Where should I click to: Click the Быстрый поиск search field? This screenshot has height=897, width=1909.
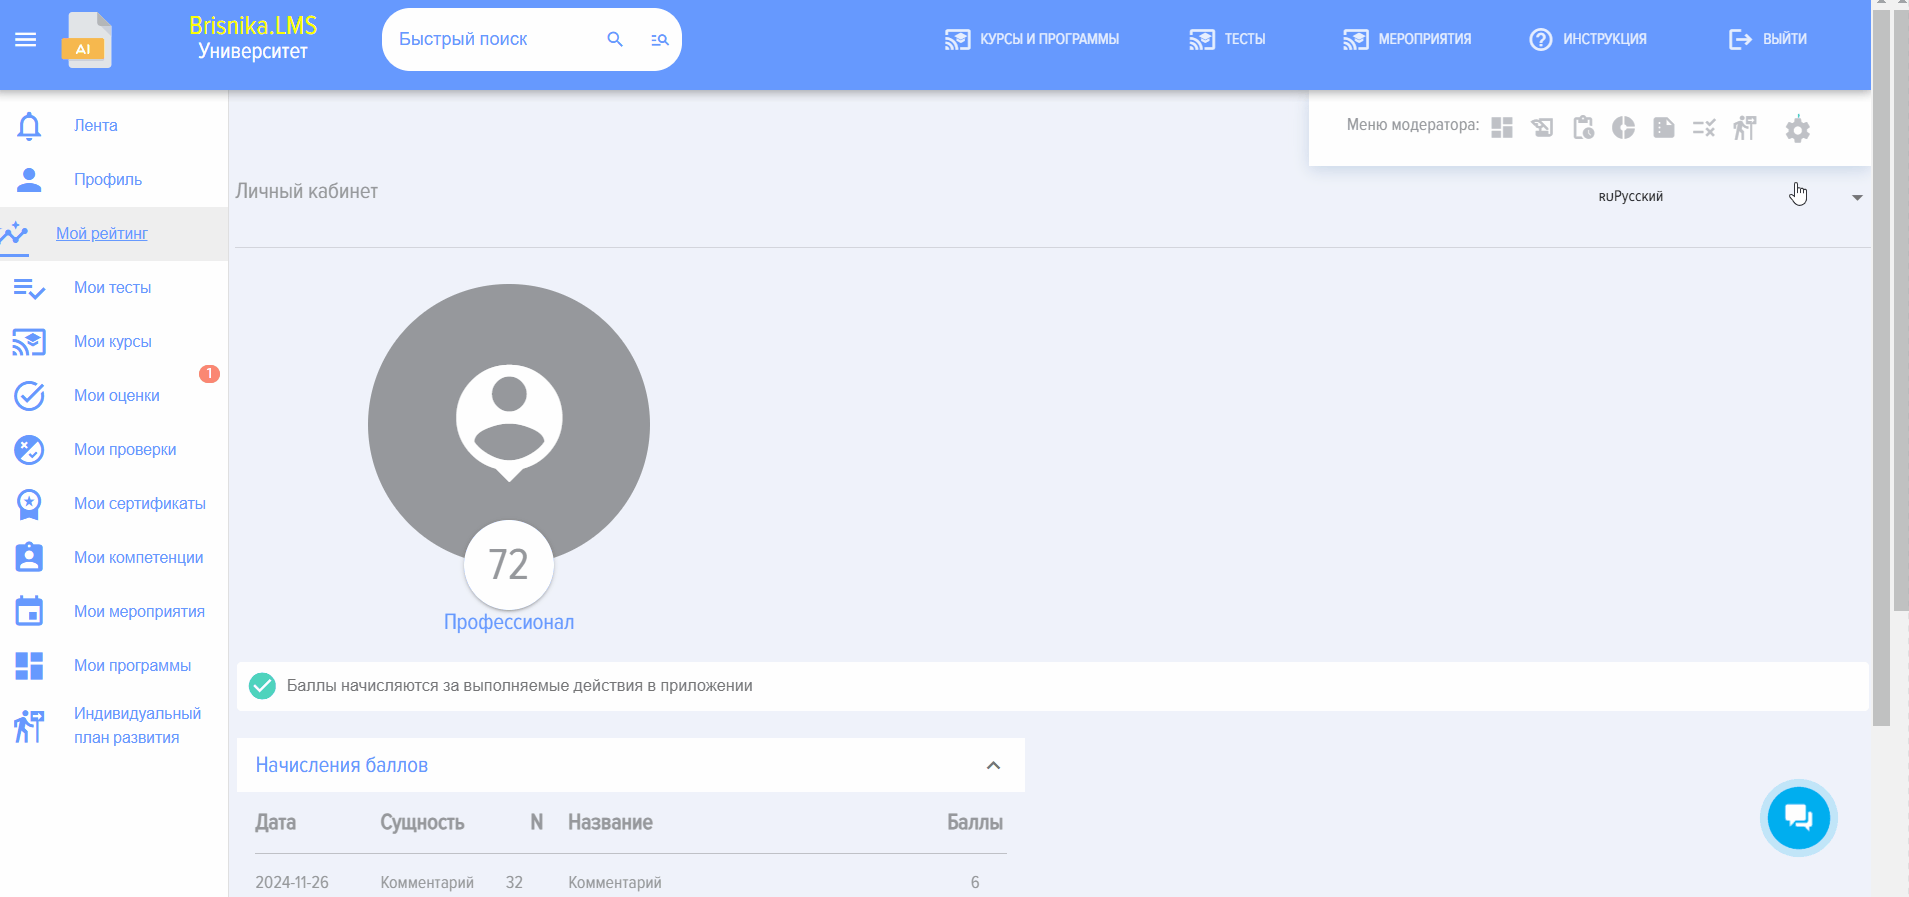click(490, 40)
